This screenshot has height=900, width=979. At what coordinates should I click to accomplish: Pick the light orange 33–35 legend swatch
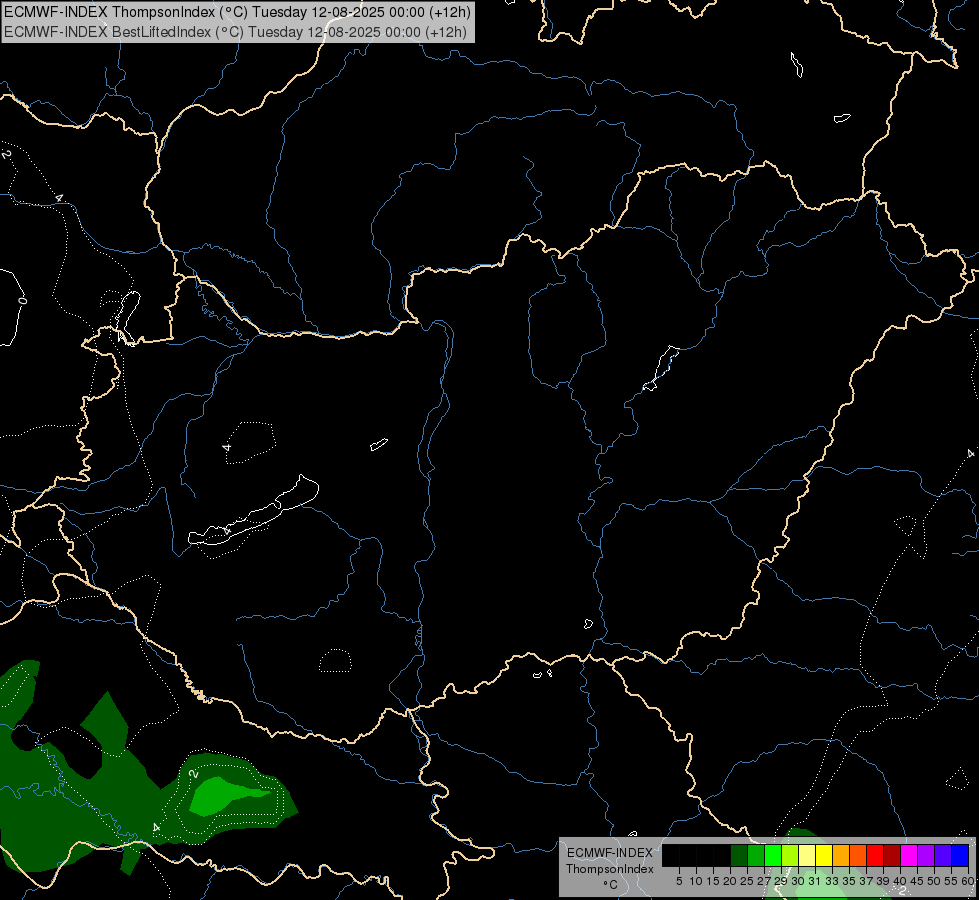click(x=842, y=855)
